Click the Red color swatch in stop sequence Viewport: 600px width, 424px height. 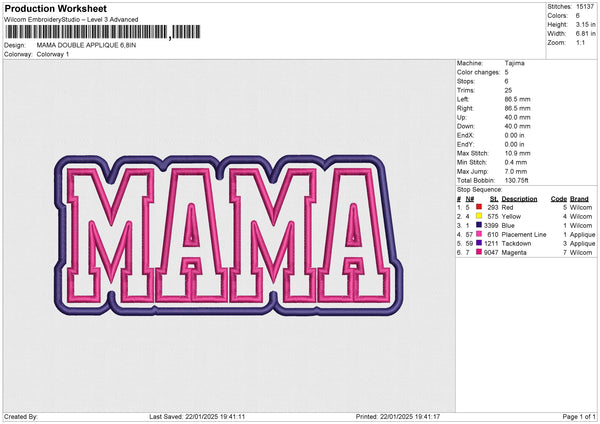click(x=479, y=207)
